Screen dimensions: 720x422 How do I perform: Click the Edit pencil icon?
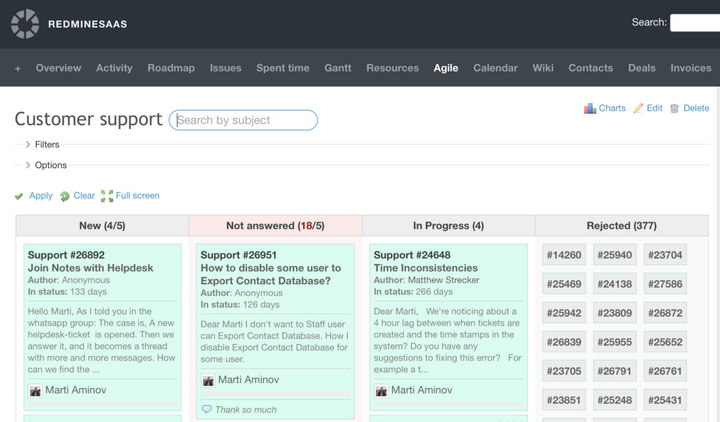(x=638, y=108)
